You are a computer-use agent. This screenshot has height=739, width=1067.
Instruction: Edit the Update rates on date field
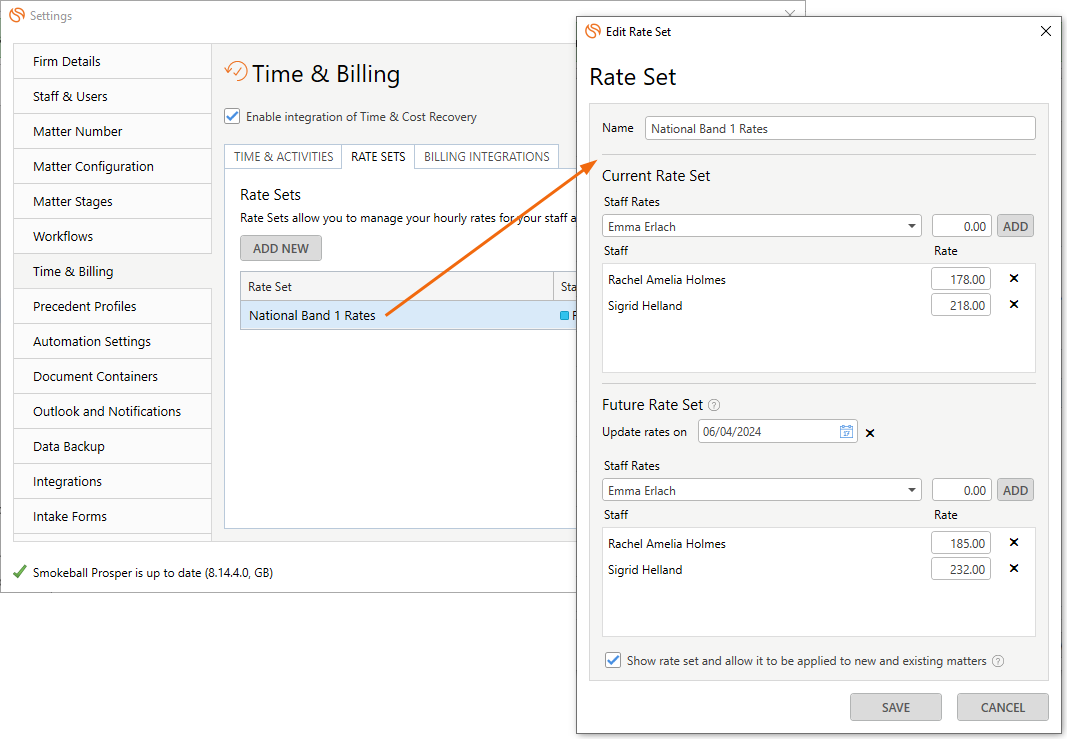pos(777,431)
